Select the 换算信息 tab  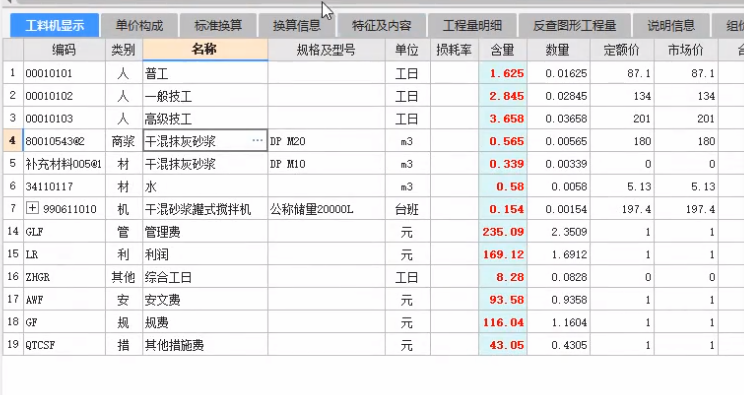click(297, 26)
